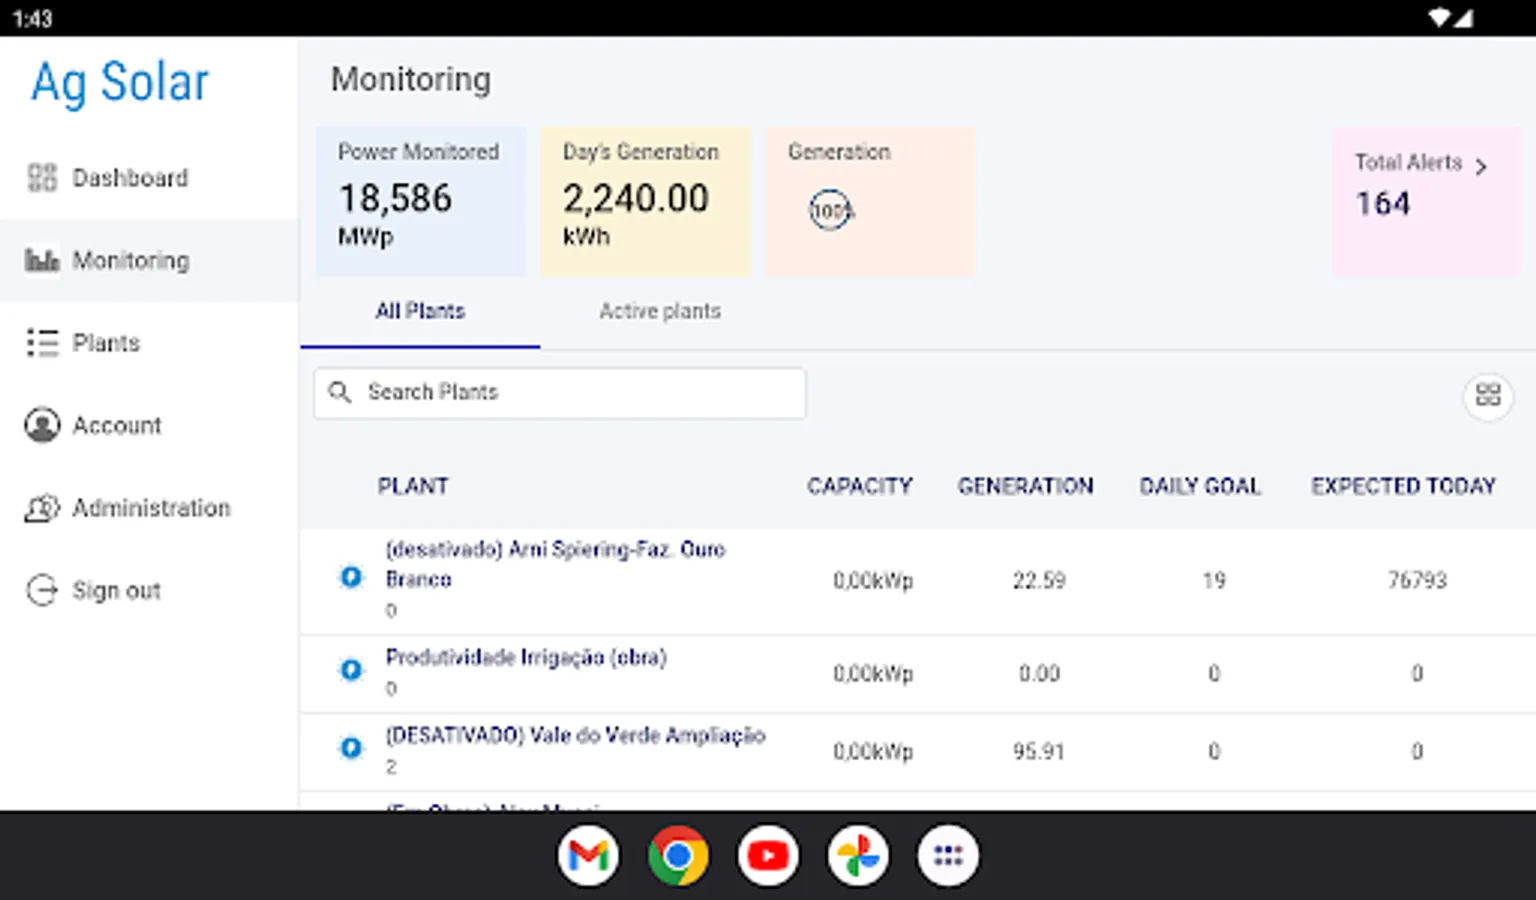Screen dimensions: 1536x900
Task: Expand Total Alerts with chevron arrow
Action: [1481, 166]
